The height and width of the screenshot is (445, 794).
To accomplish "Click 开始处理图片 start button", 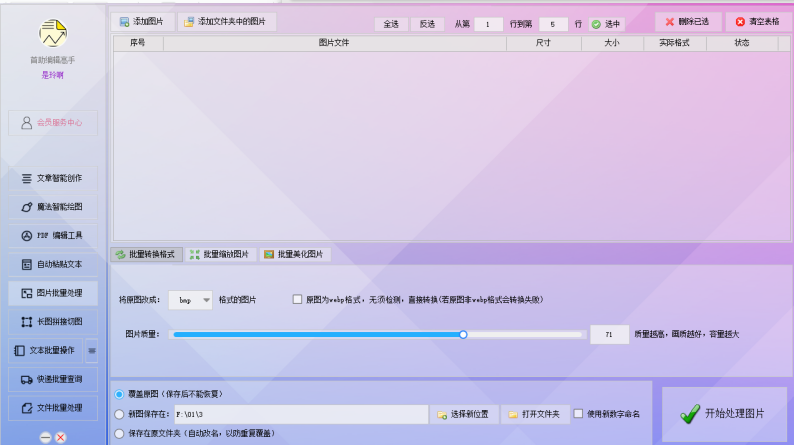I will coord(724,414).
